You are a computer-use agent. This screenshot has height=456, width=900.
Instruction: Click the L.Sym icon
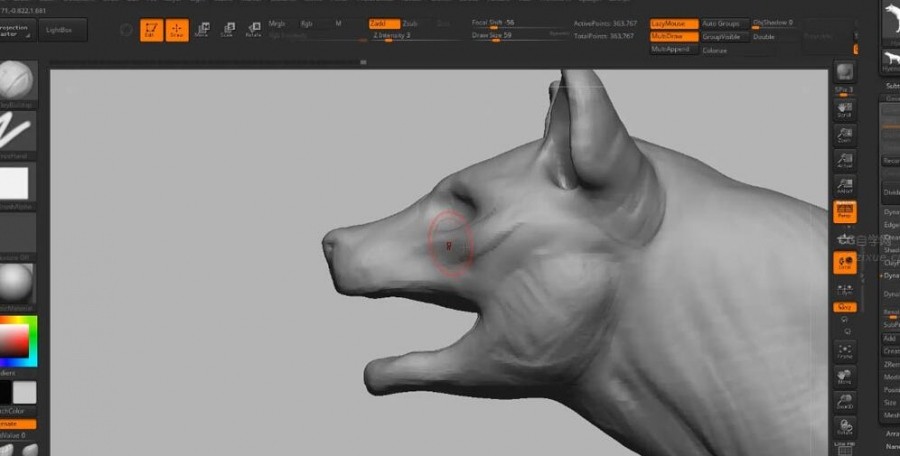[845, 289]
